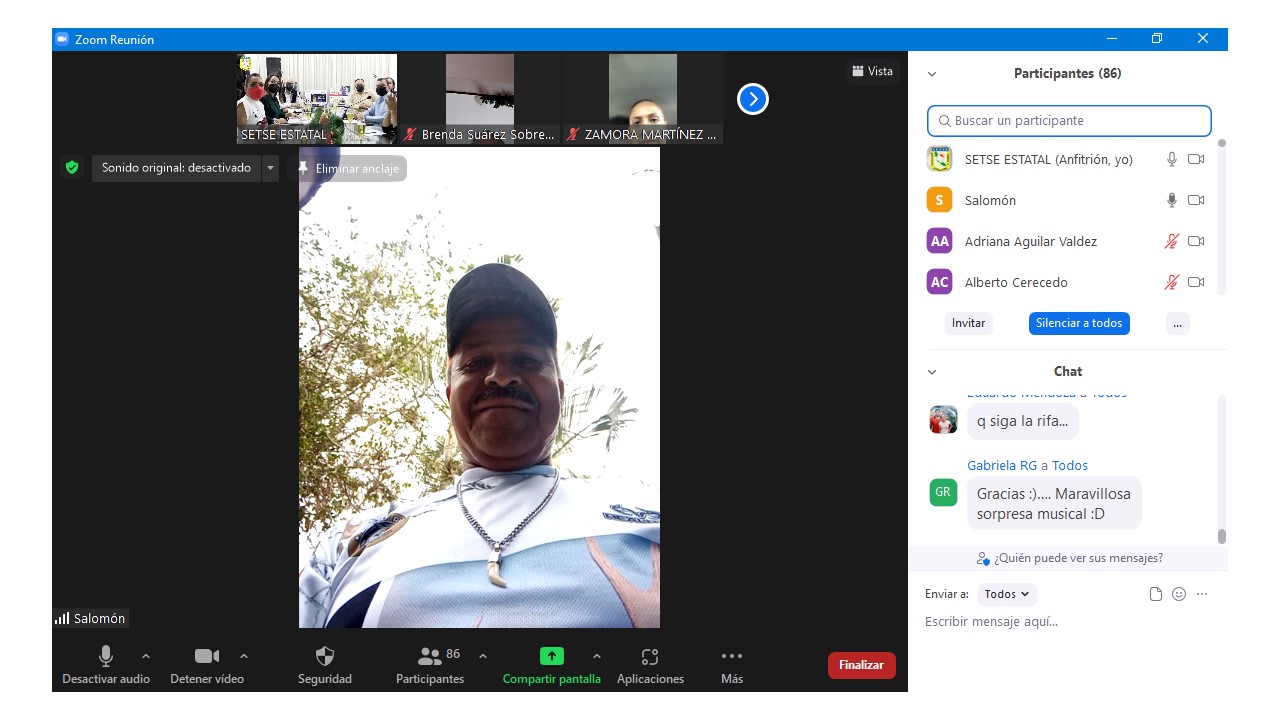Click the avatar beside 'q siga la rifa...'
Screen dimensions: 1280x720
click(943, 420)
